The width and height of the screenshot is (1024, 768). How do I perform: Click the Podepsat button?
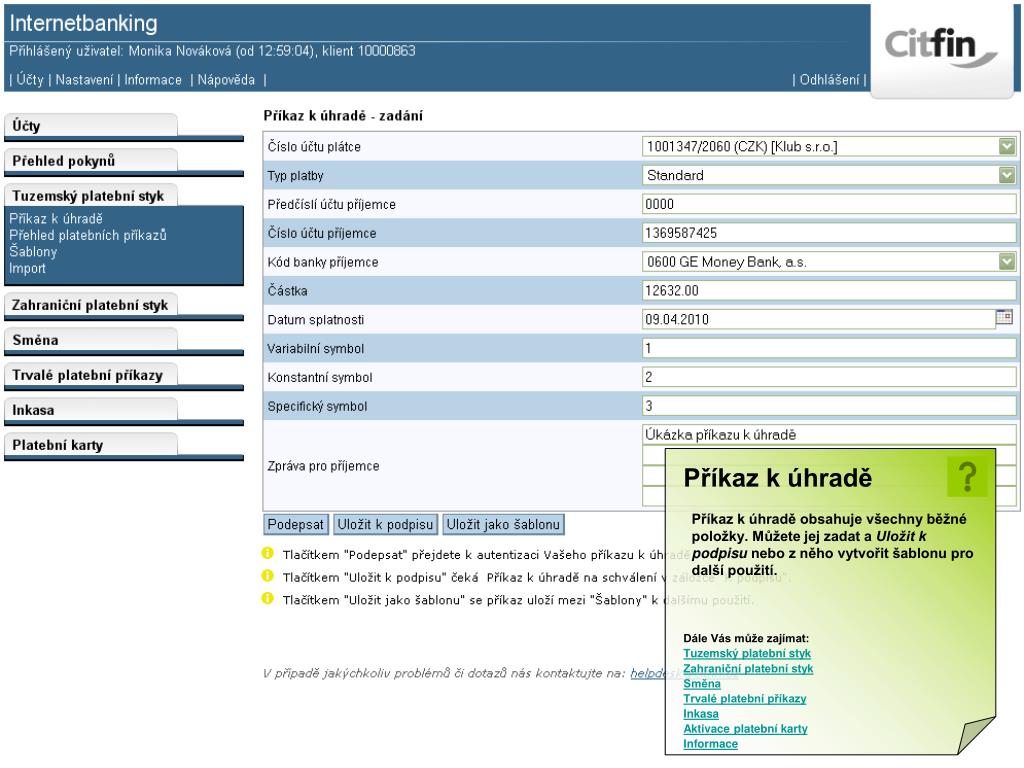coord(296,524)
